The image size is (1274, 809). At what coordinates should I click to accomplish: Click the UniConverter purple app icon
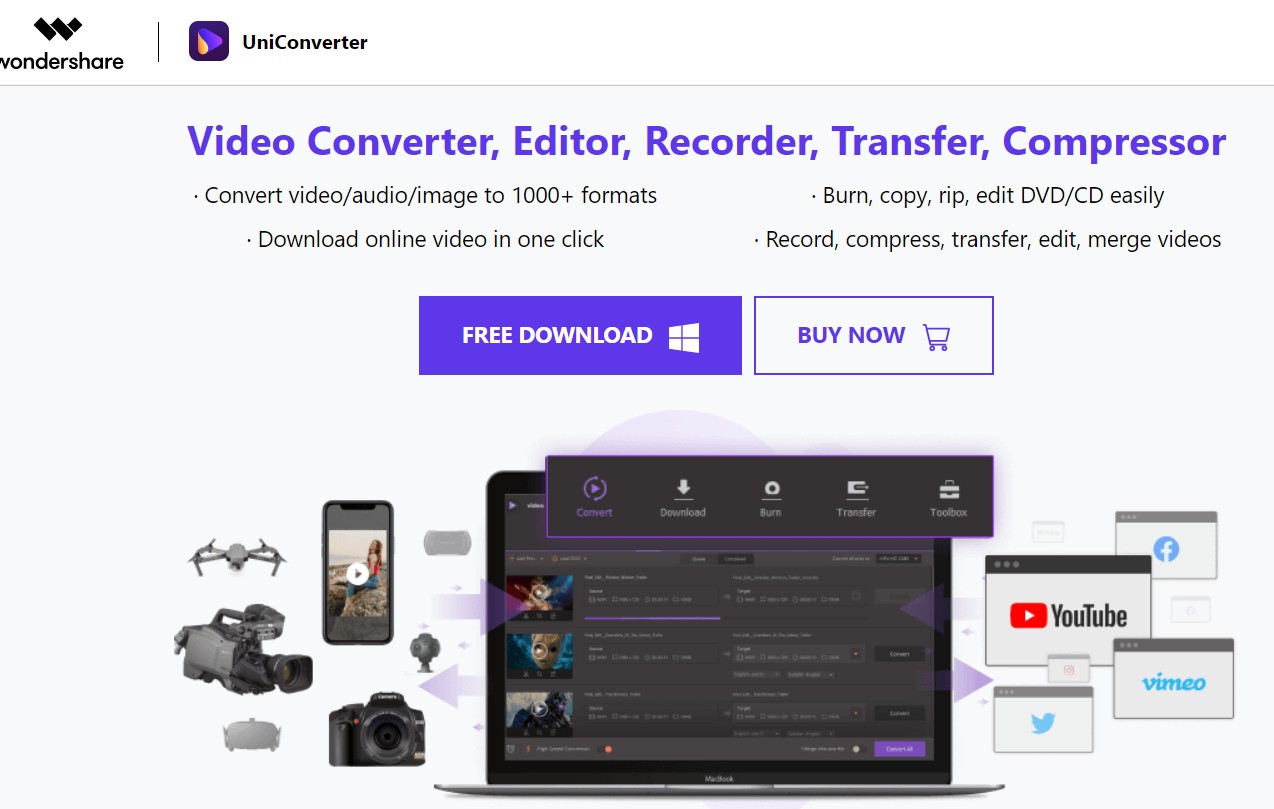[x=209, y=42]
